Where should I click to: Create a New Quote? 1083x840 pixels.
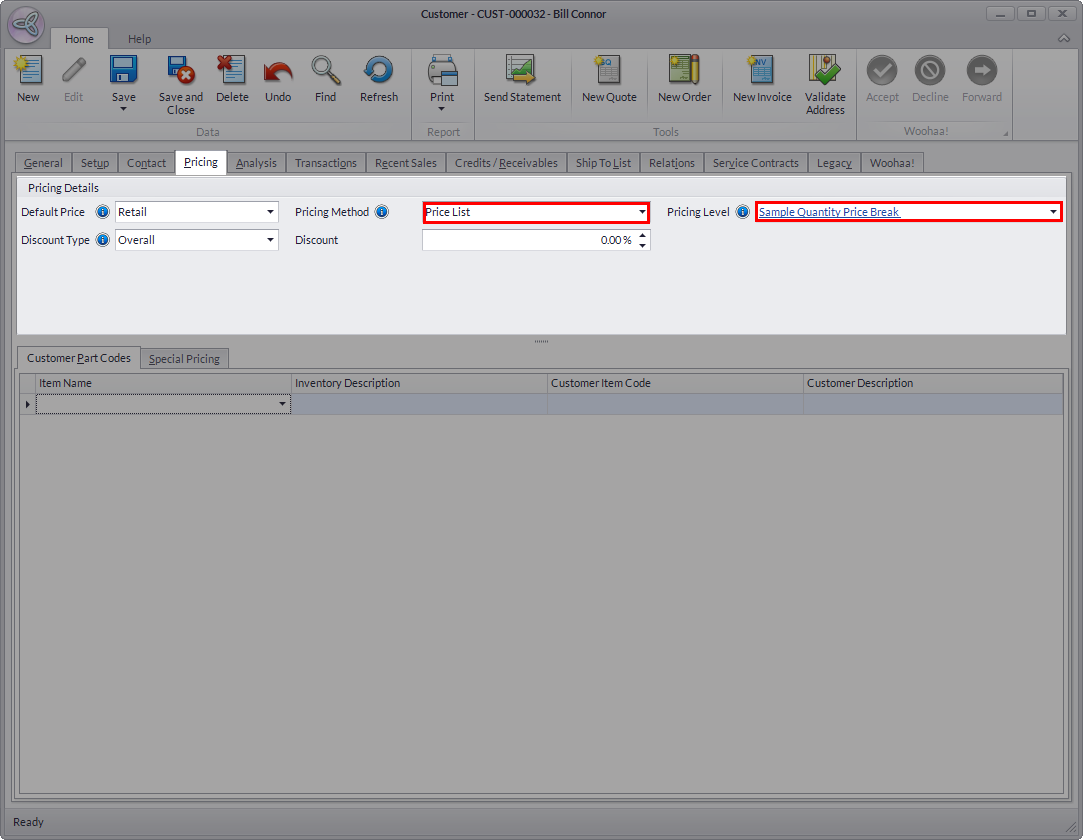[609, 72]
